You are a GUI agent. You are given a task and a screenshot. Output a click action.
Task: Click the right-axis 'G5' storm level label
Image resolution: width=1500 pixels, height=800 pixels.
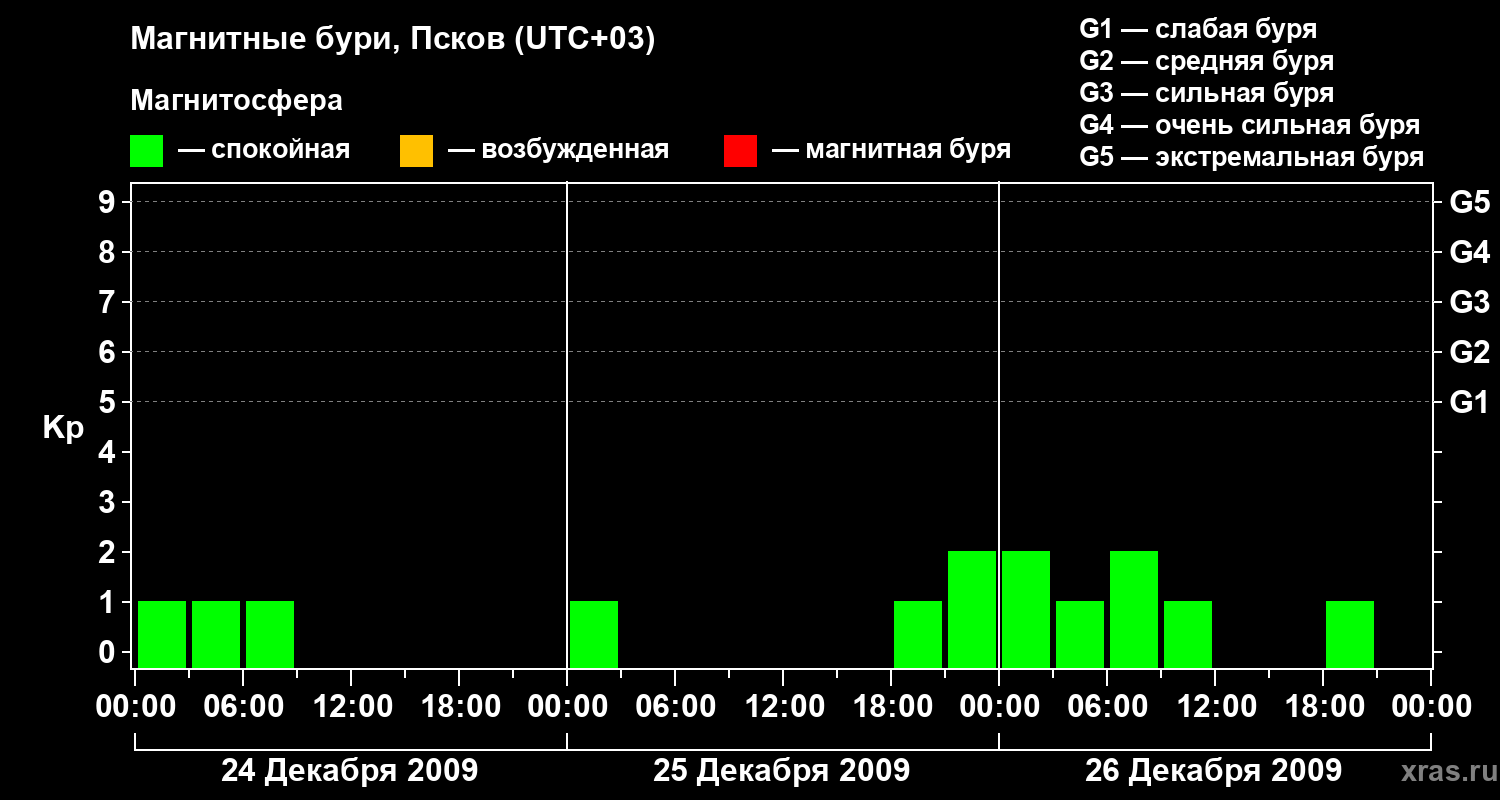(1469, 202)
